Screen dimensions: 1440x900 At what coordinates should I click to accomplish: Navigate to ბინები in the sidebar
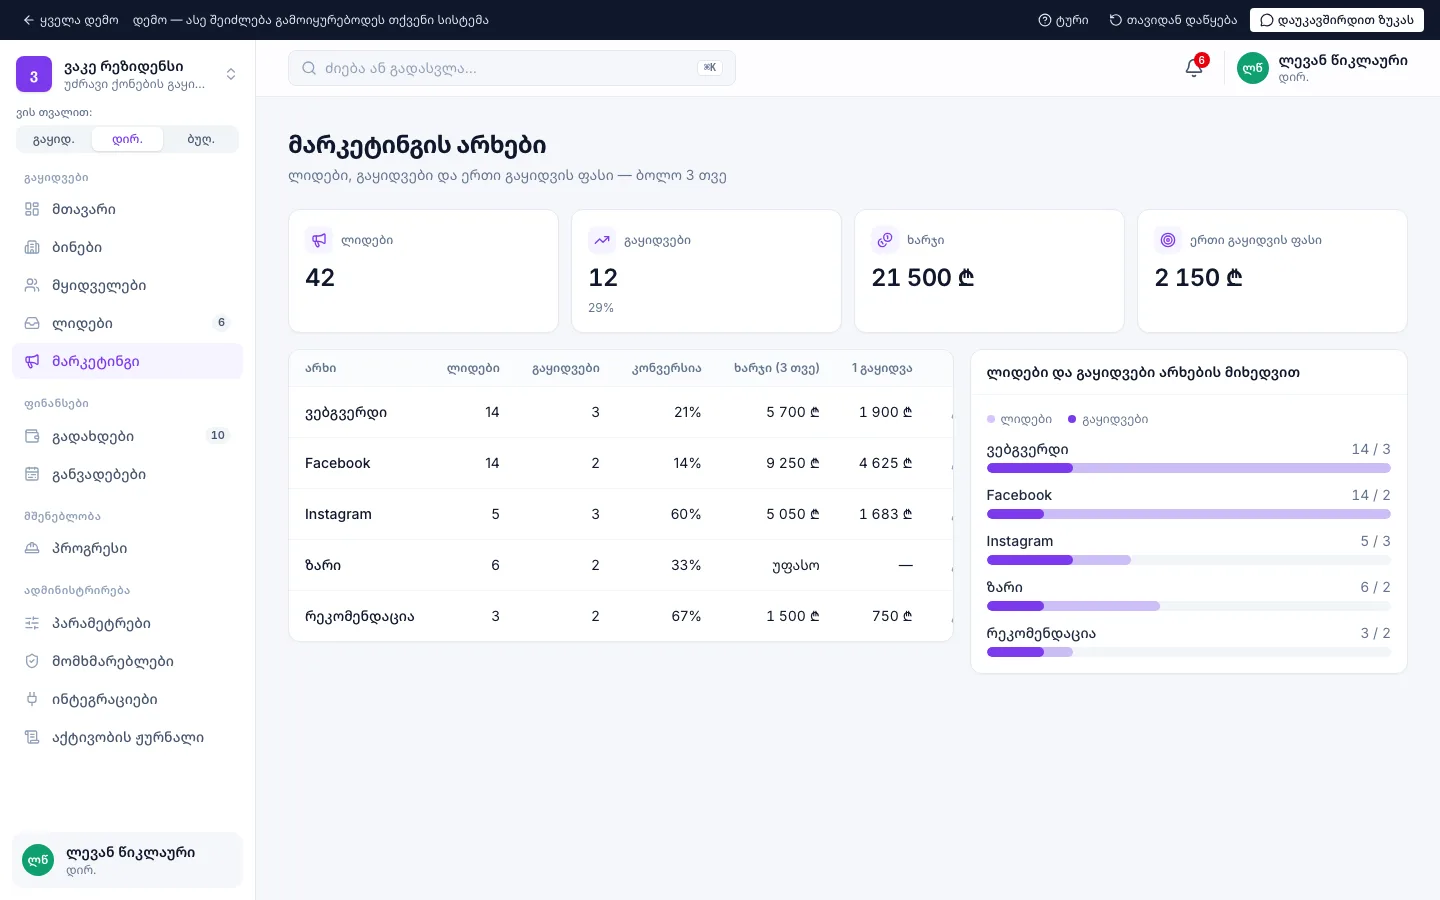click(127, 247)
